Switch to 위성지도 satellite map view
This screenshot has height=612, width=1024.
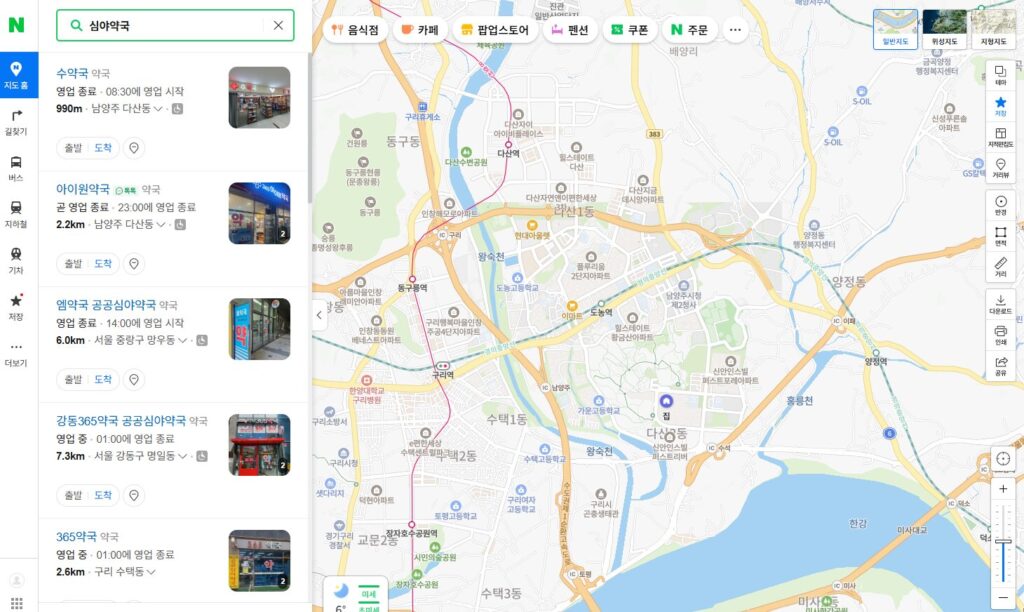944,27
